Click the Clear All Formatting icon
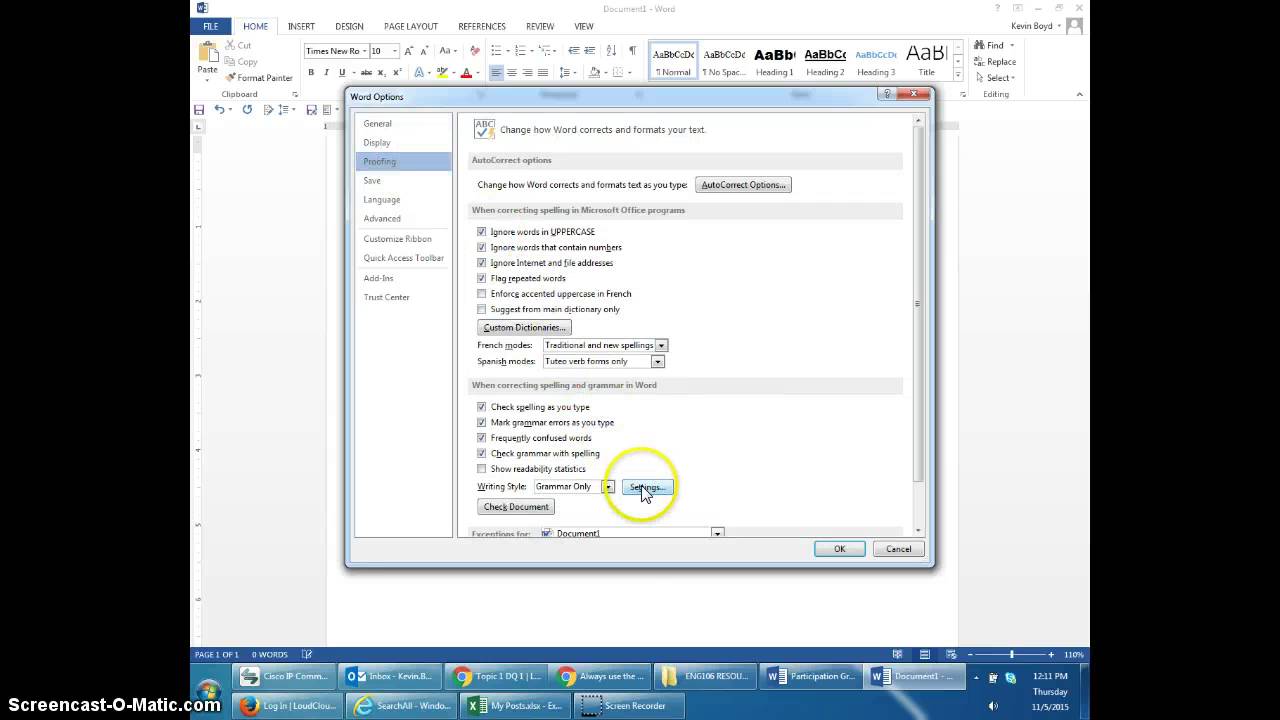 tap(474, 51)
